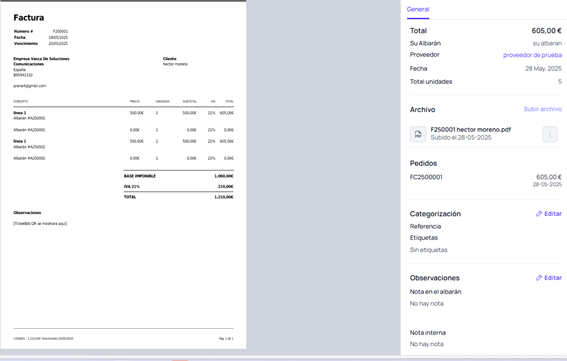Open order FC2500001 under Pedidos

(x=426, y=177)
